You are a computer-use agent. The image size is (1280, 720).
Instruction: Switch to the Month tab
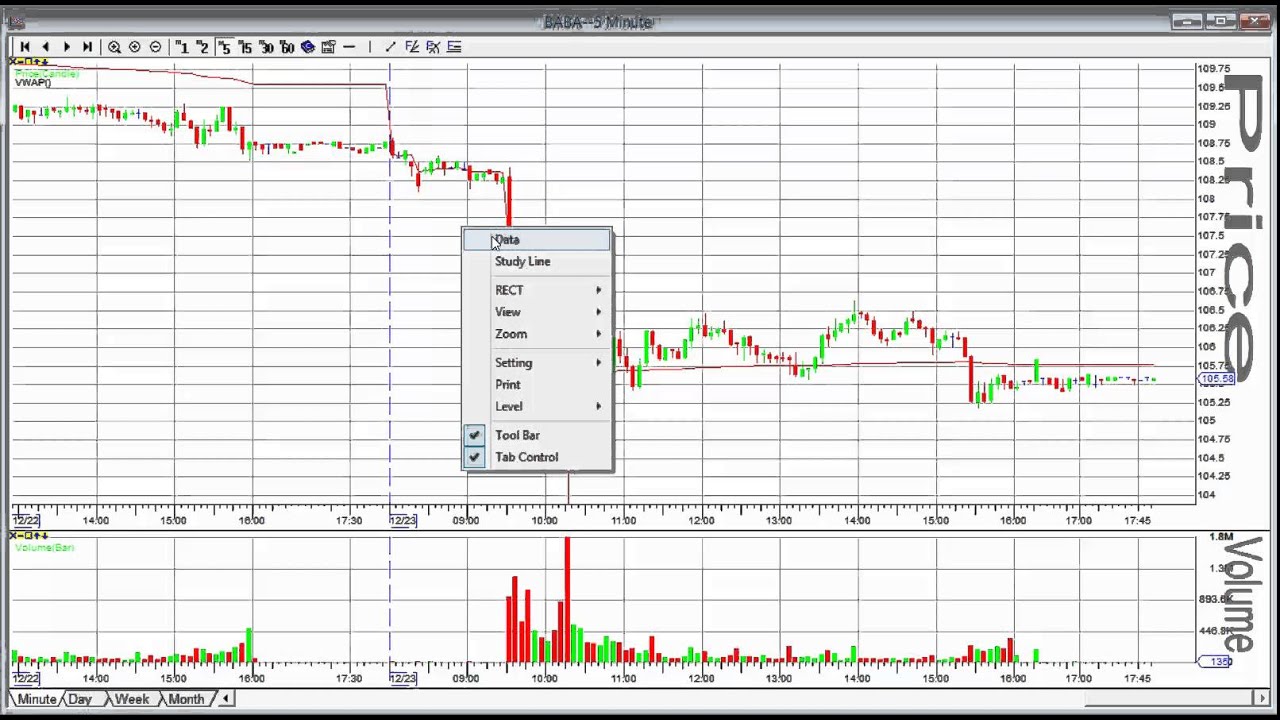tap(186, 699)
